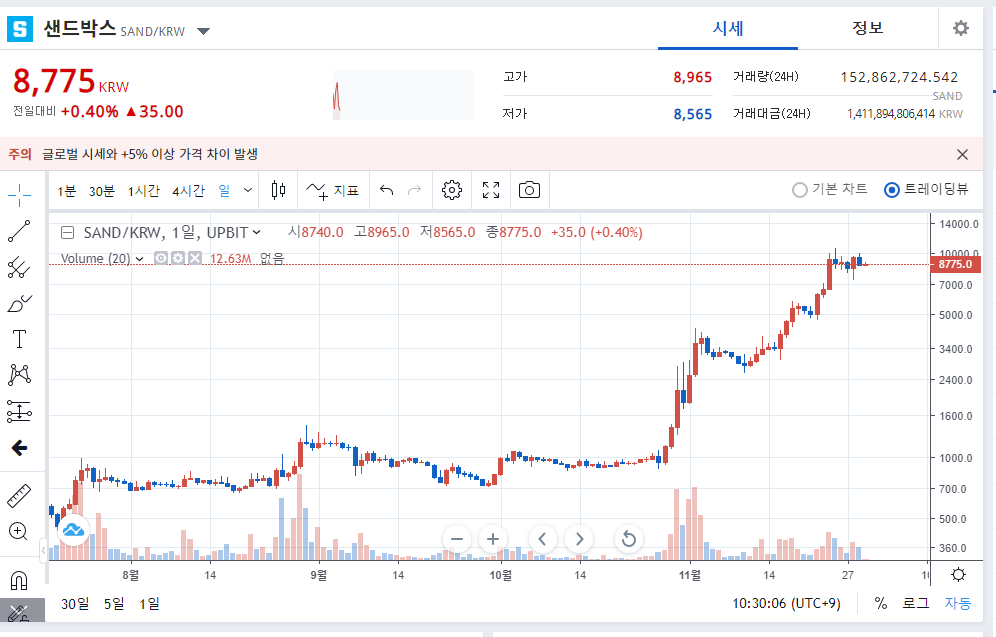
Task: Open the prediction and measurement tools
Action: (x=19, y=412)
